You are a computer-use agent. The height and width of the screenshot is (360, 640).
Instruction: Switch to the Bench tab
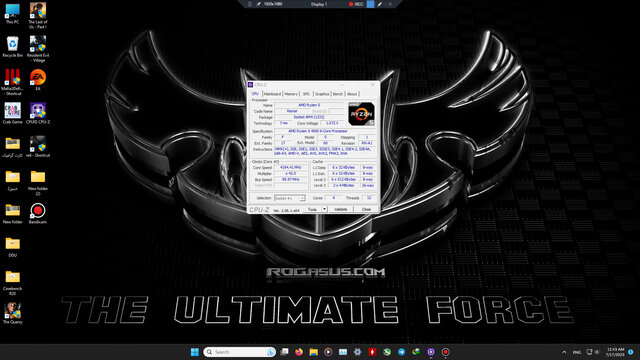(x=338, y=94)
